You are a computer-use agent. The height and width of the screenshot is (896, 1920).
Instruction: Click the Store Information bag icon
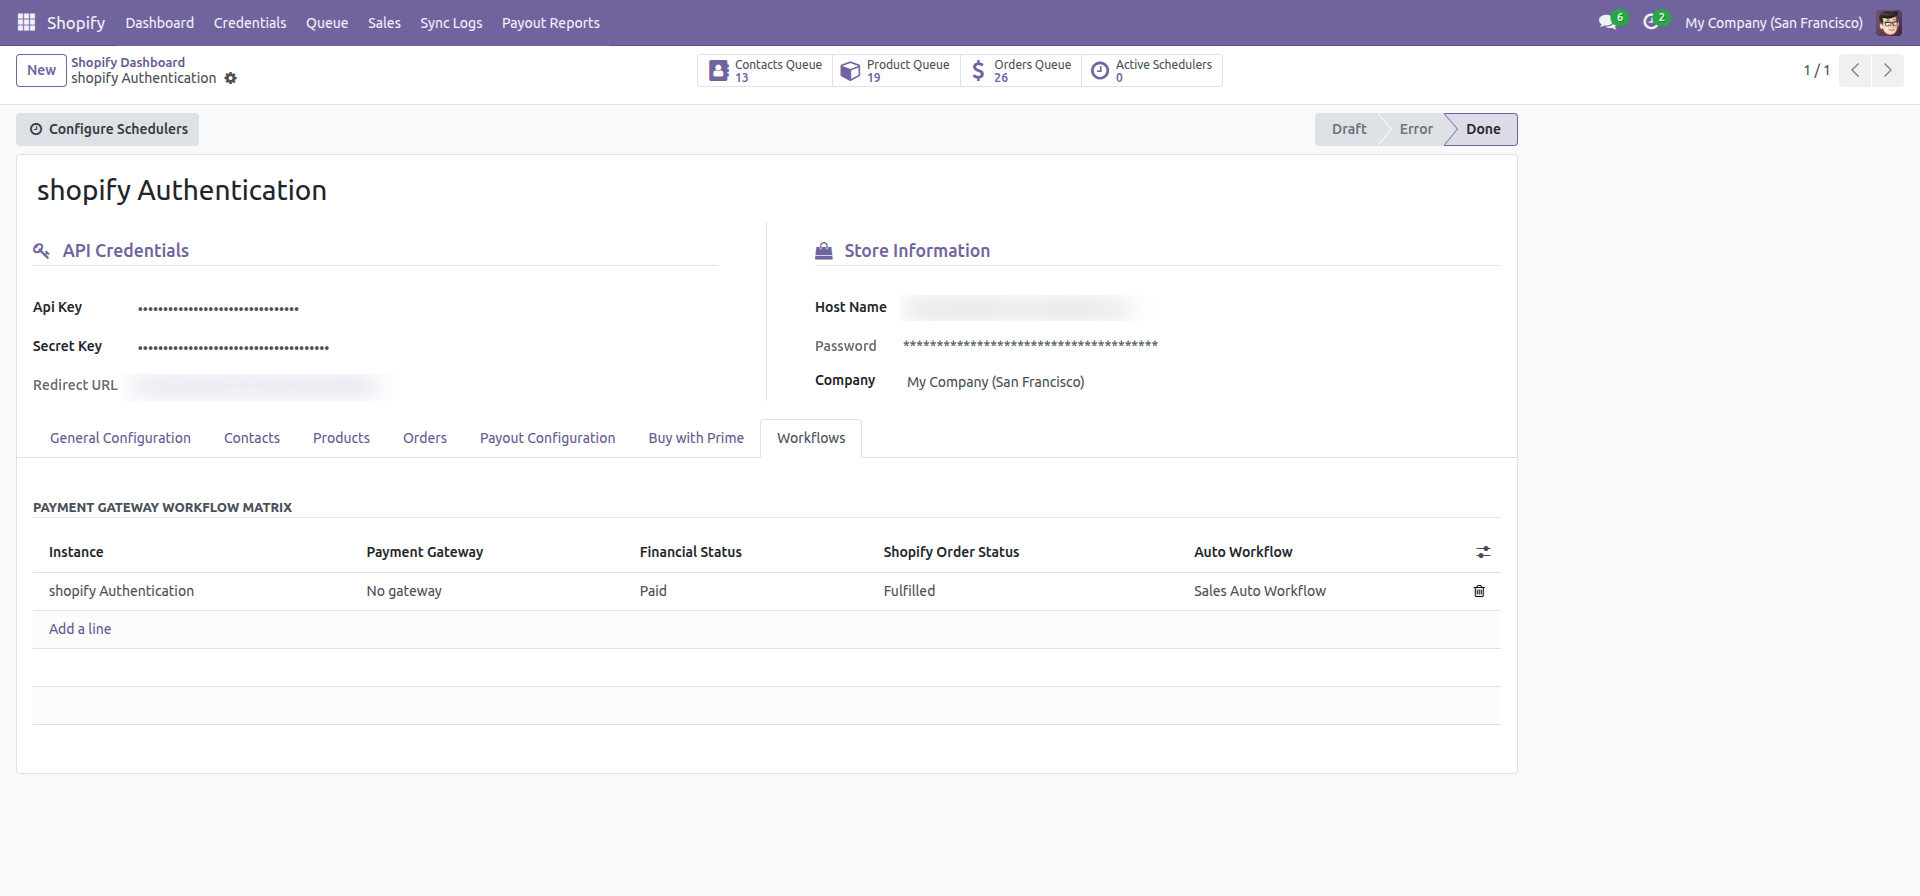point(824,251)
